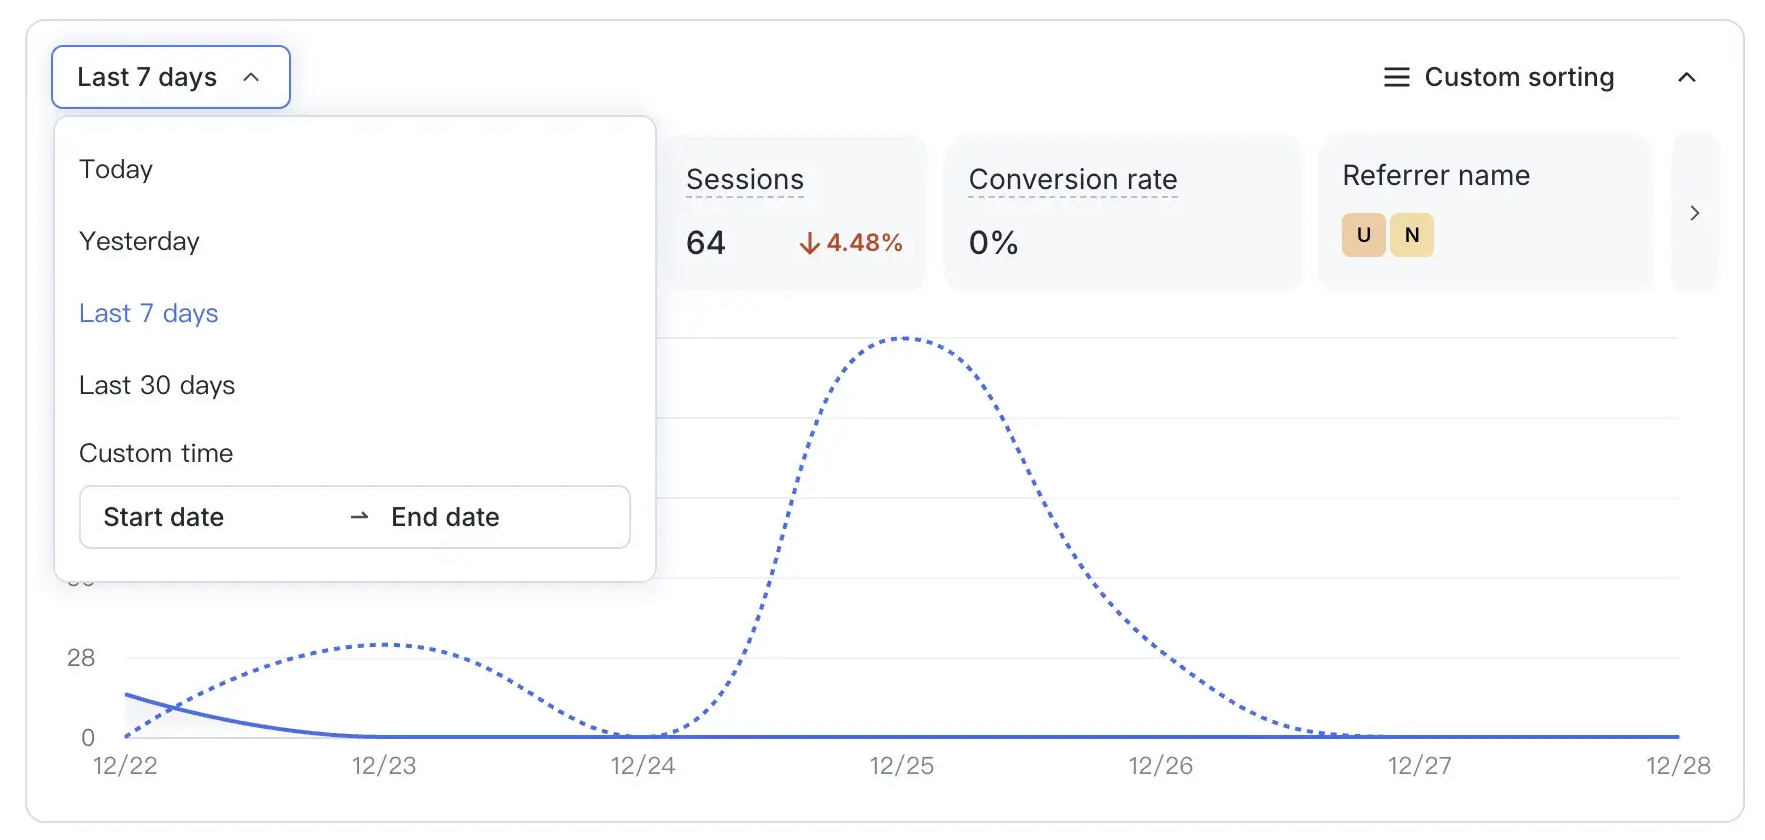Pick Last 30 days range
The image size is (1765, 840).
[157, 385]
